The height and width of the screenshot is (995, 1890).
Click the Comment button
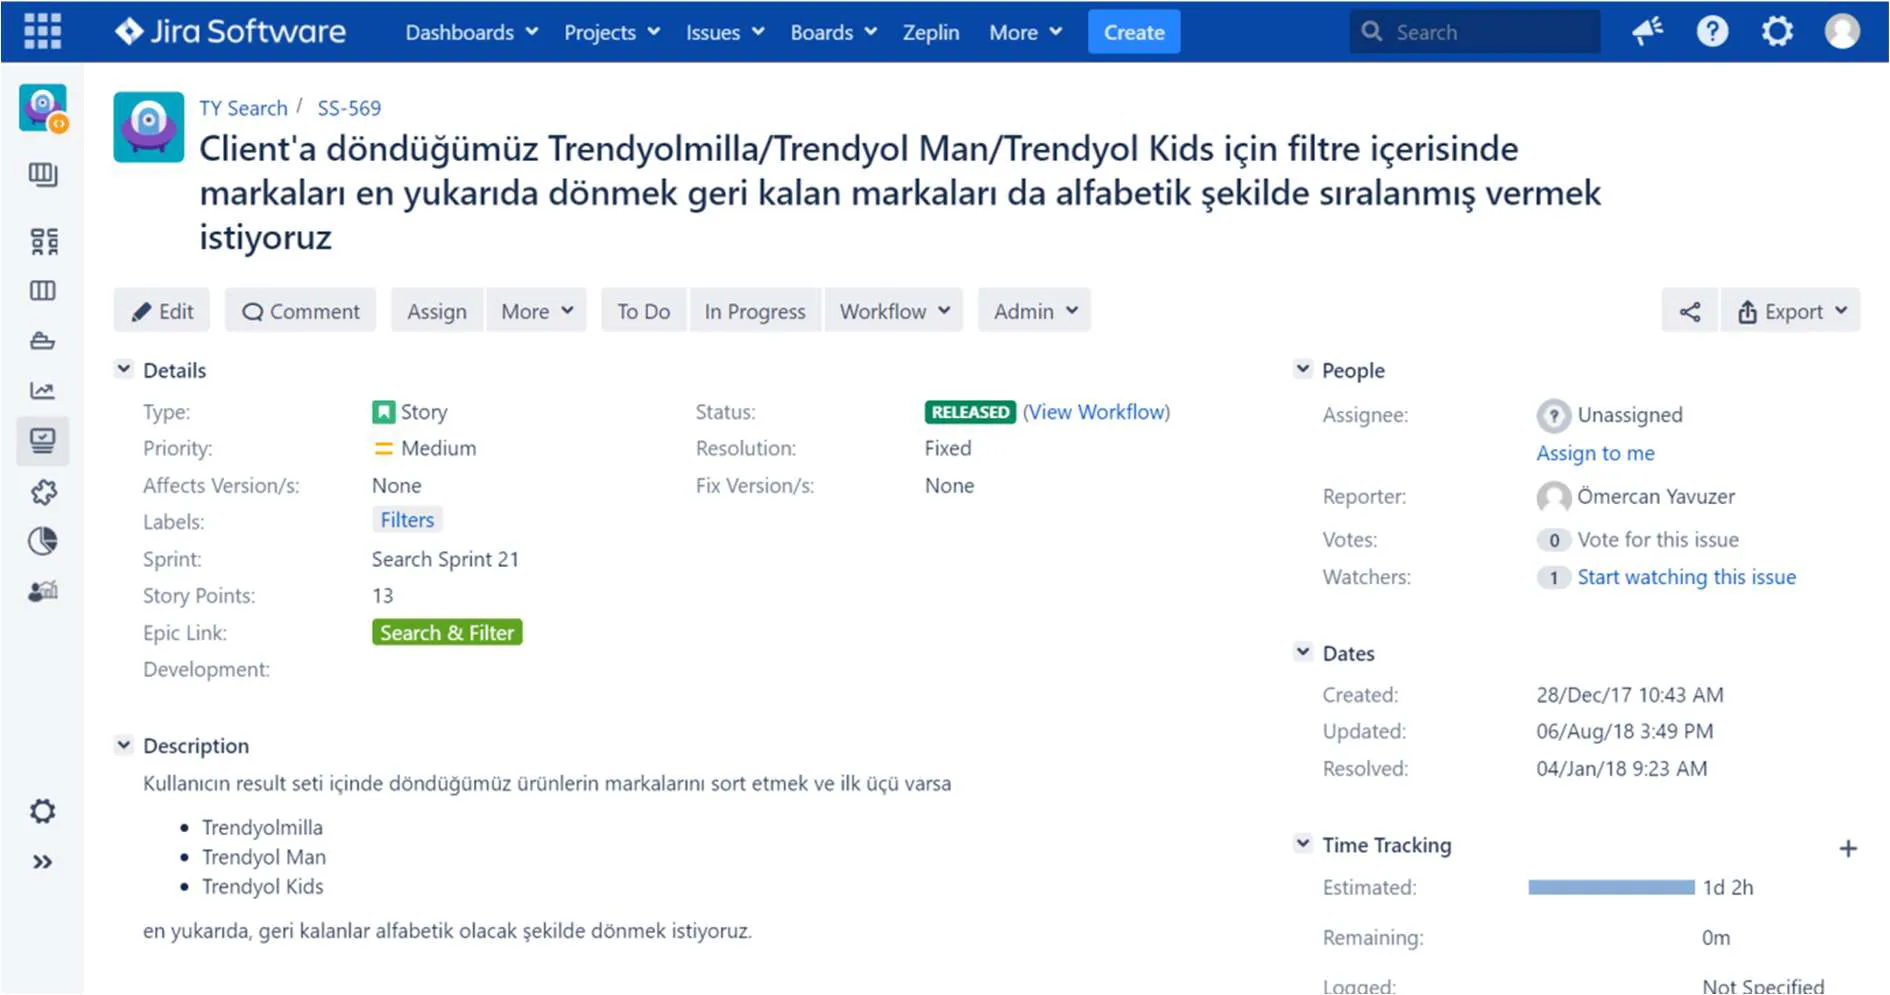pos(300,312)
